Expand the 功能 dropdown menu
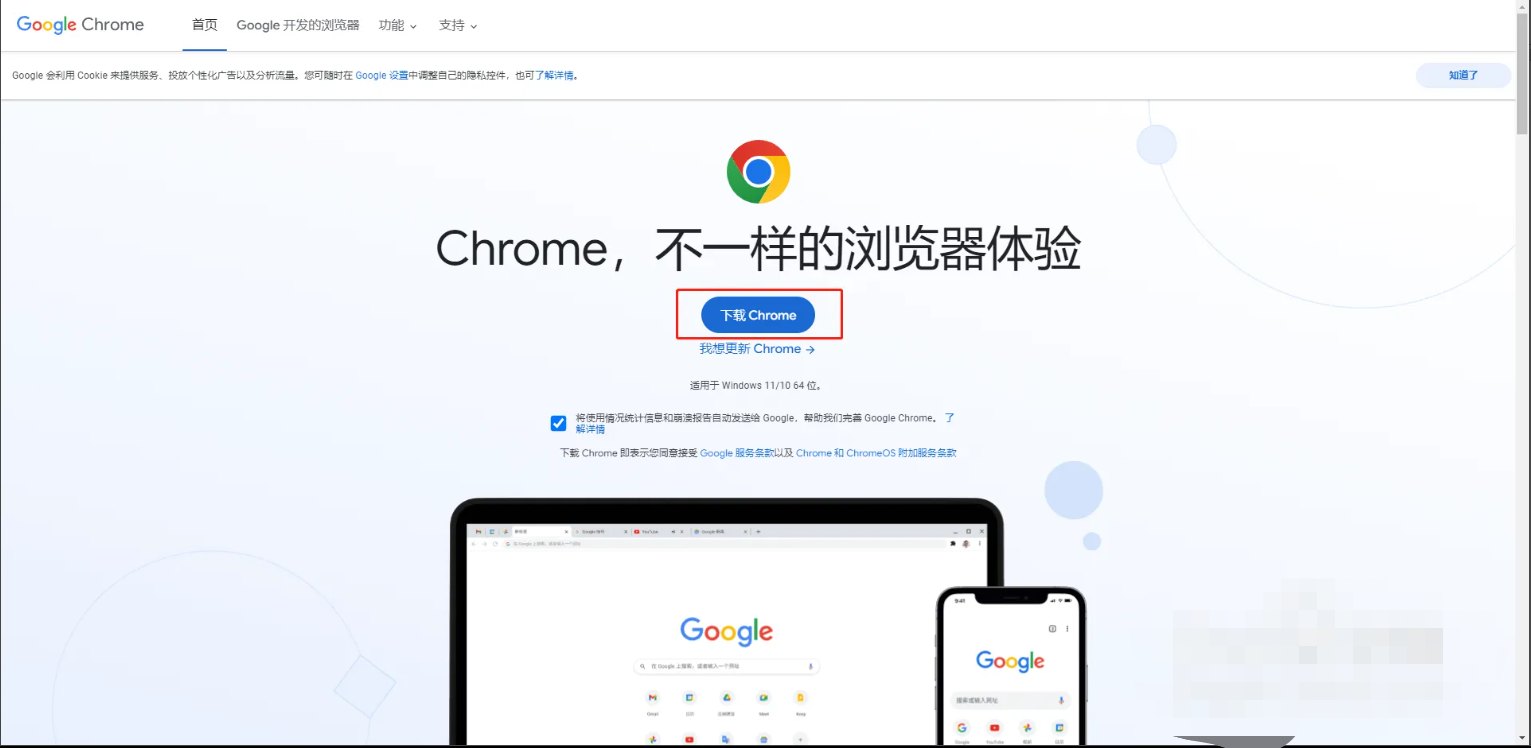 (x=398, y=25)
